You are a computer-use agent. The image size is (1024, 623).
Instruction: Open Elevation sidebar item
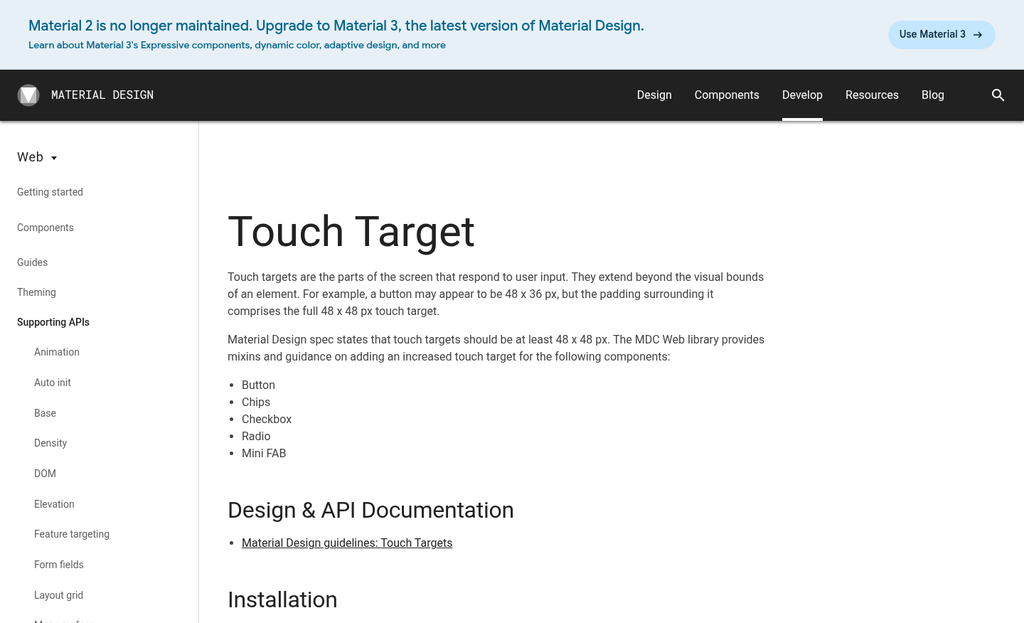pos(54,504)
